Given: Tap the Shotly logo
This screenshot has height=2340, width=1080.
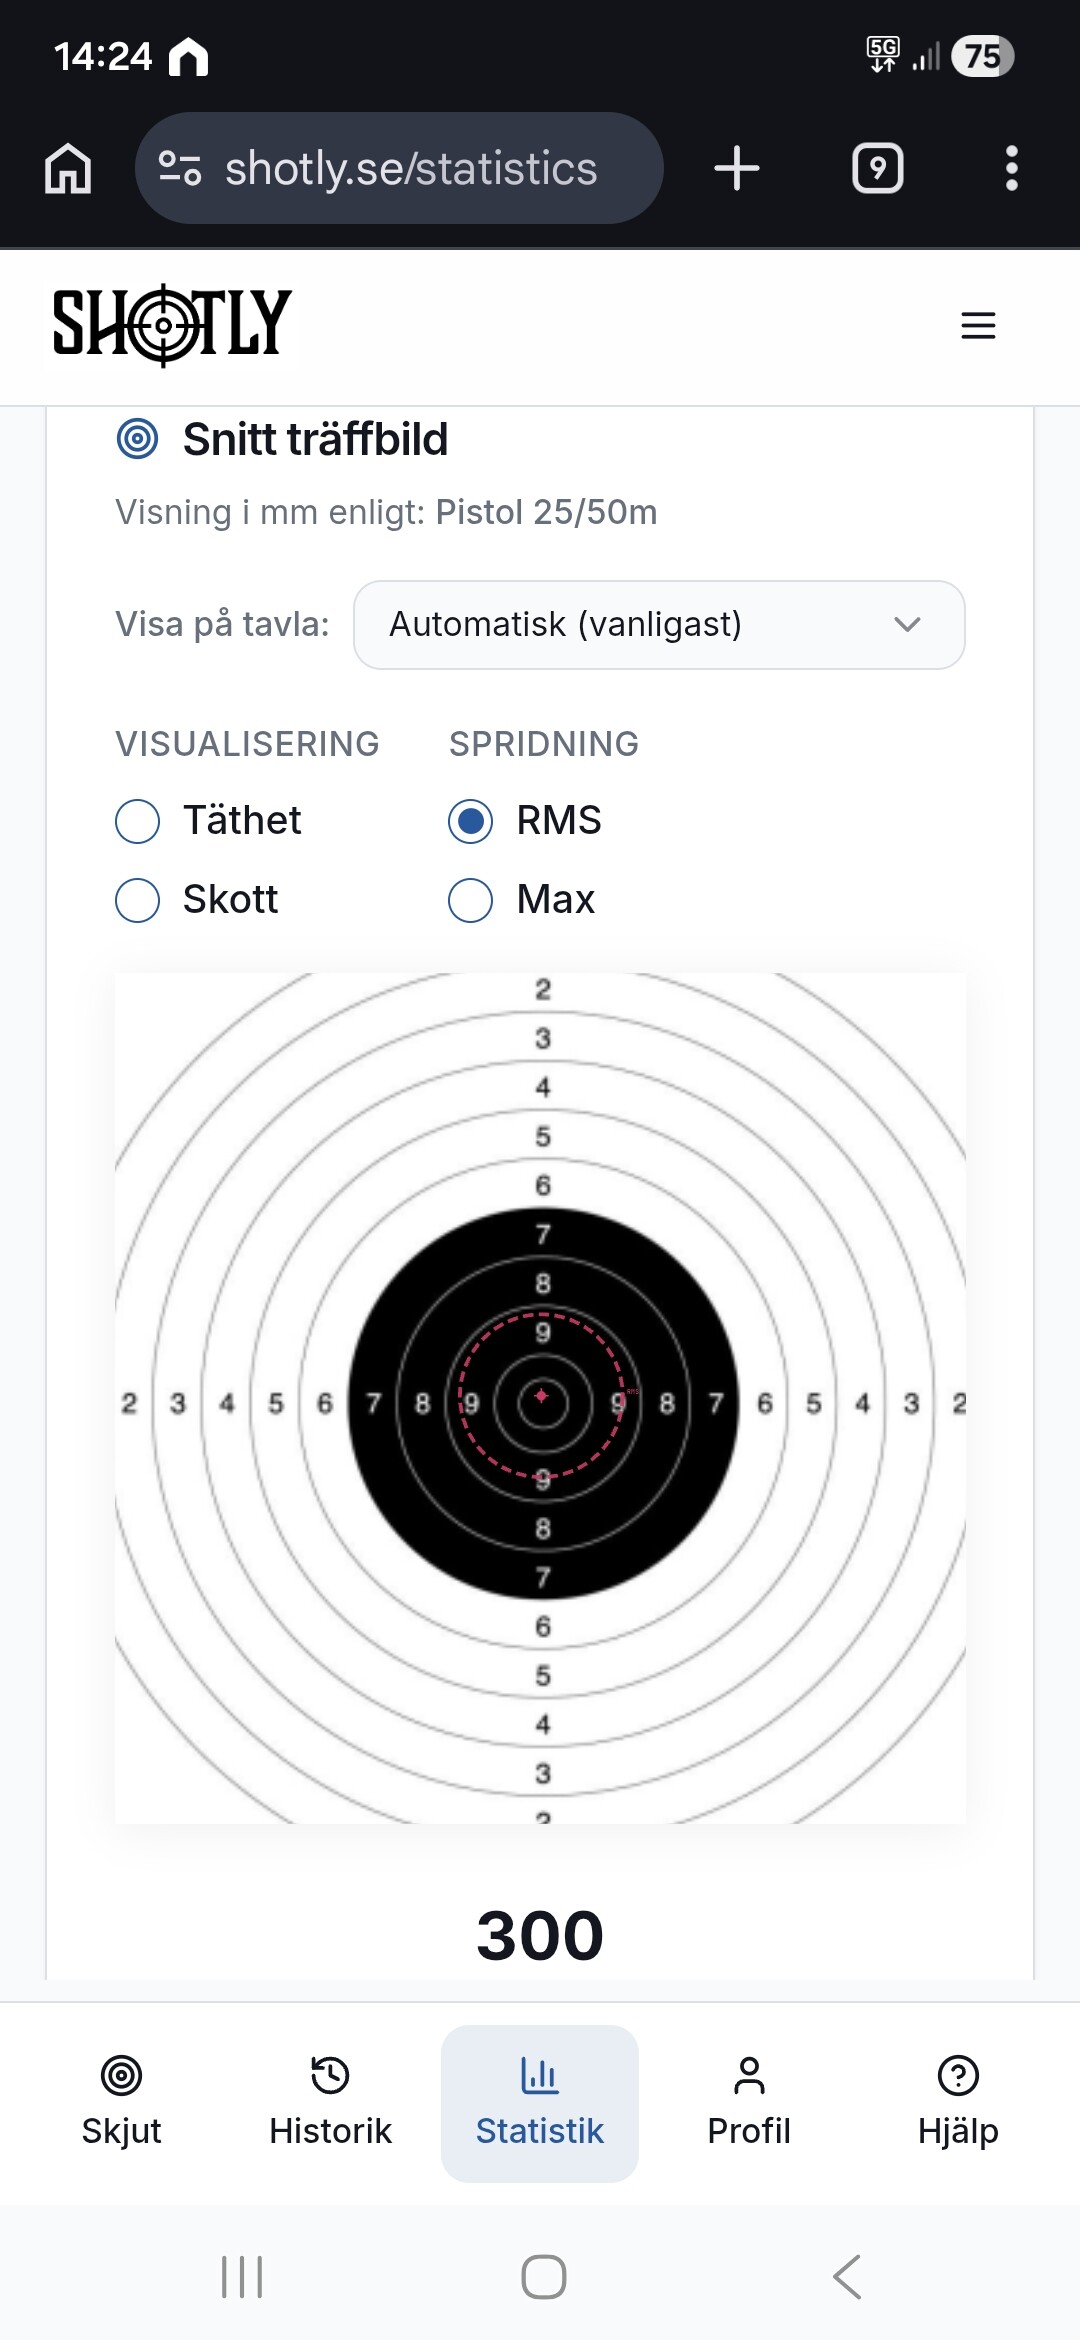Looking at the screenshot, I should [x=172, y=325].
